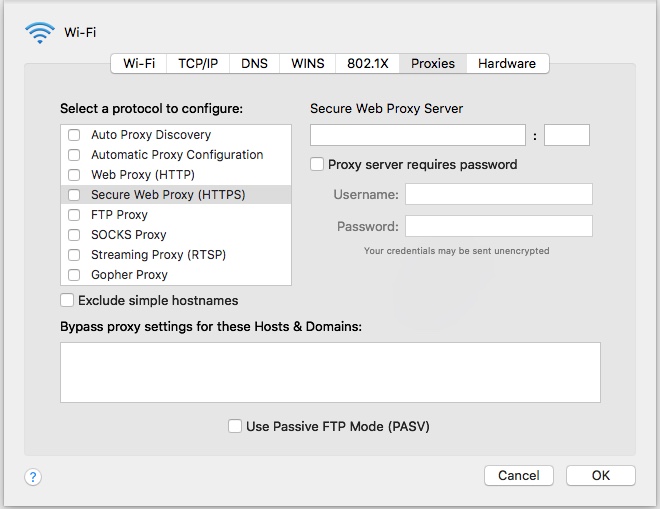
Task: Confirm settings with the OK button
Action: coord(600,475)
